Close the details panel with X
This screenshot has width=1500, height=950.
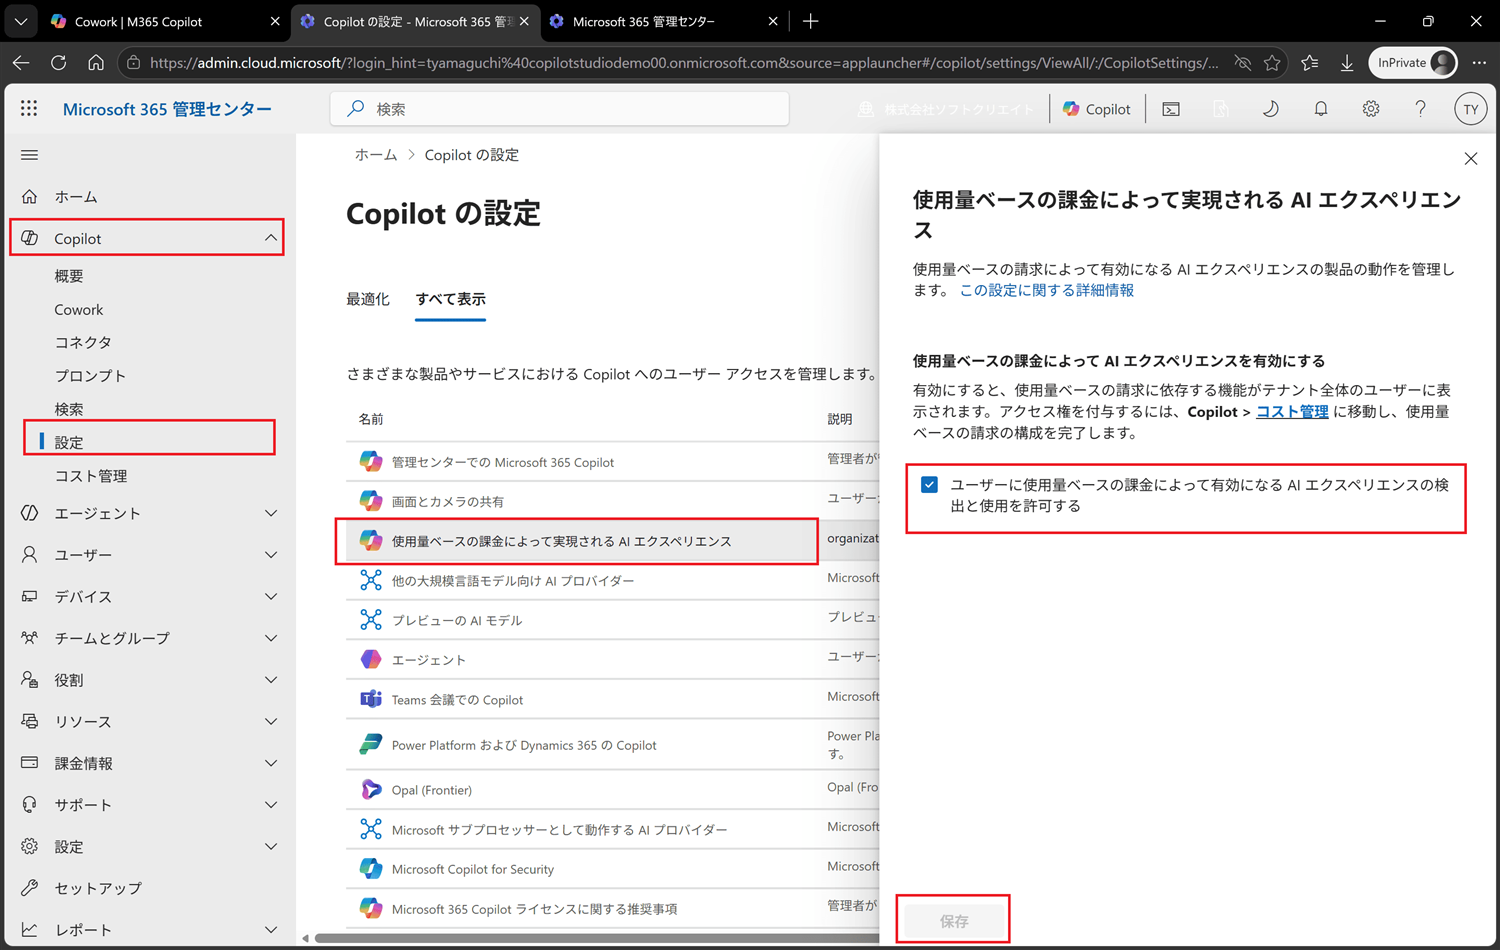[1470, 159]
